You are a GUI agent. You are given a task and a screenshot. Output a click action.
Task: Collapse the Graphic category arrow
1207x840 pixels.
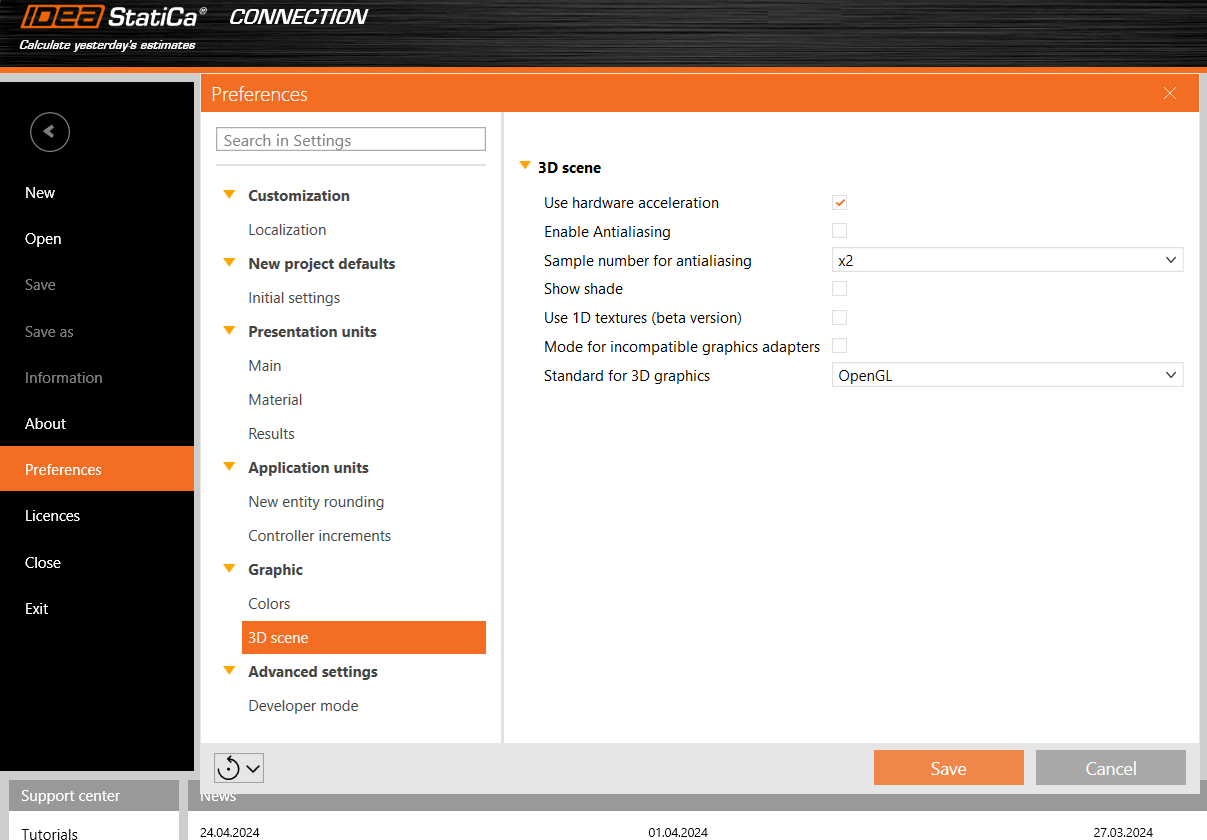(229, 569)
